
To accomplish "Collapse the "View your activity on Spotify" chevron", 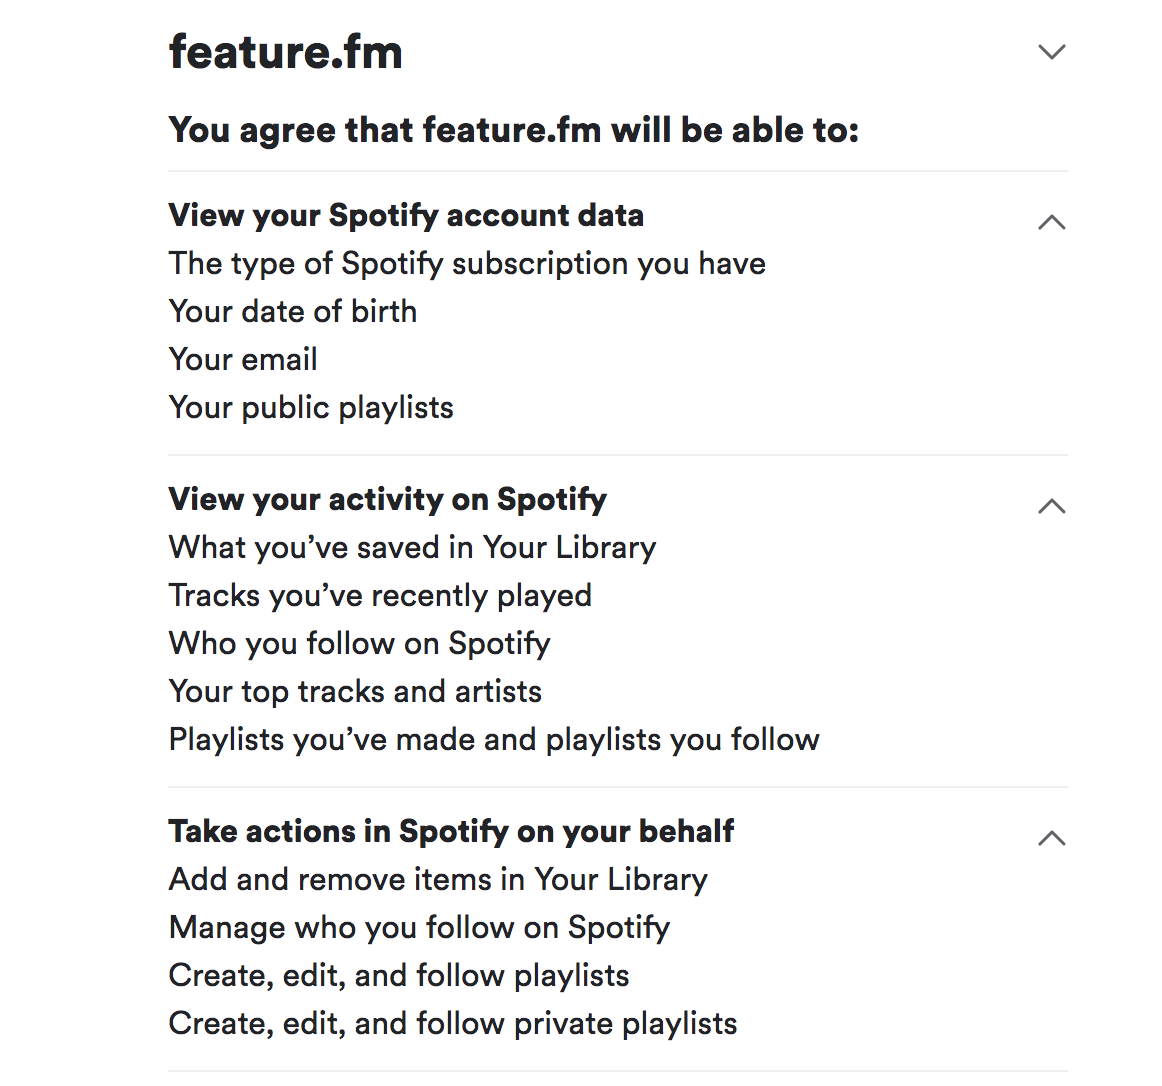I will point(1052,506).
